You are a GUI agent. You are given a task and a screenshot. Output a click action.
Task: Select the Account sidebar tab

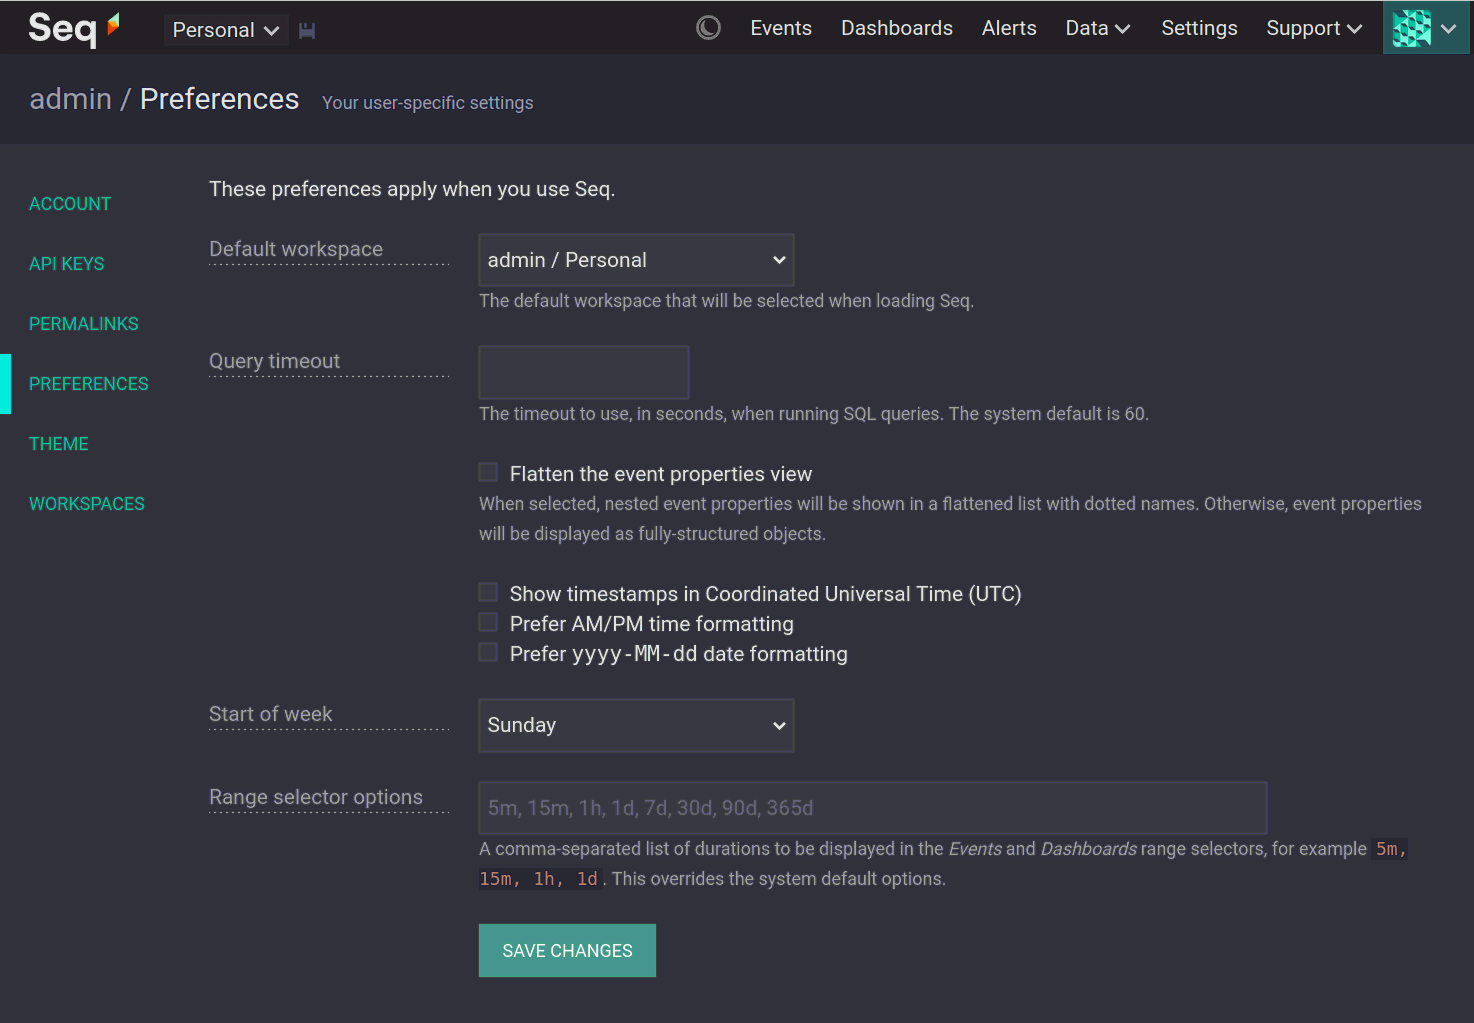coord(70,204)
